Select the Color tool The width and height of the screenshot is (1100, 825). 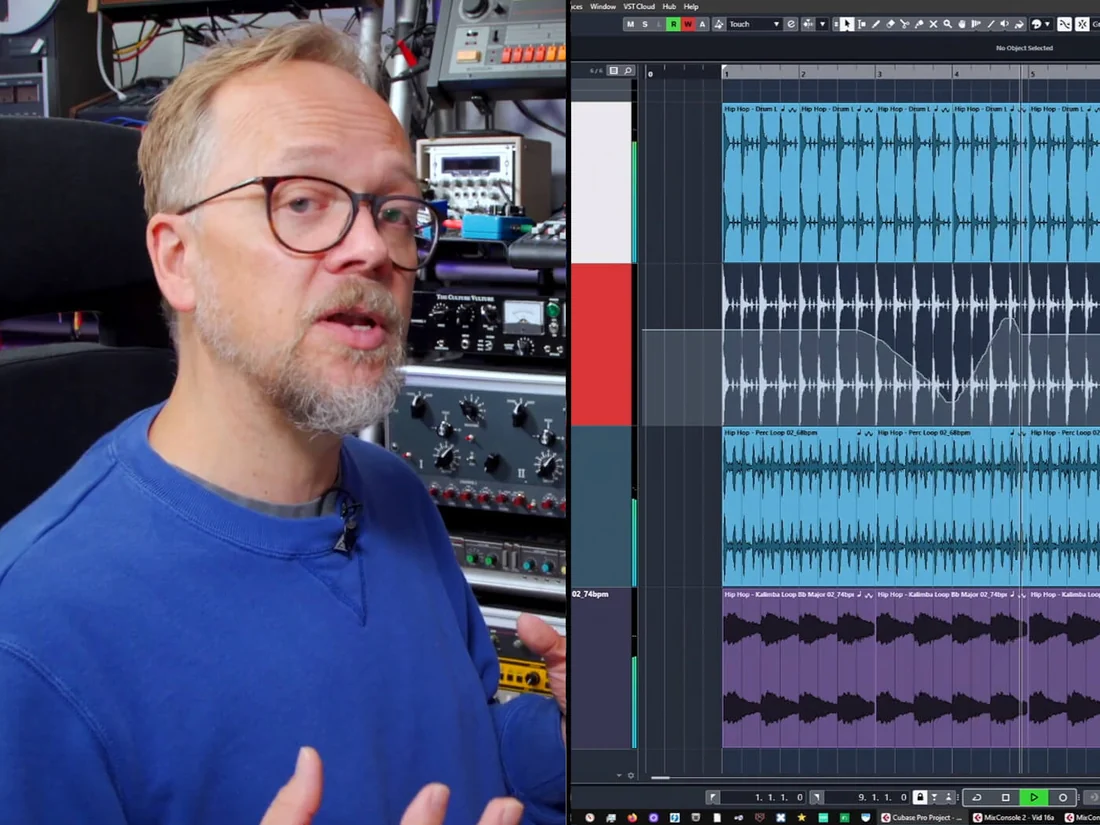point(1019,24)
